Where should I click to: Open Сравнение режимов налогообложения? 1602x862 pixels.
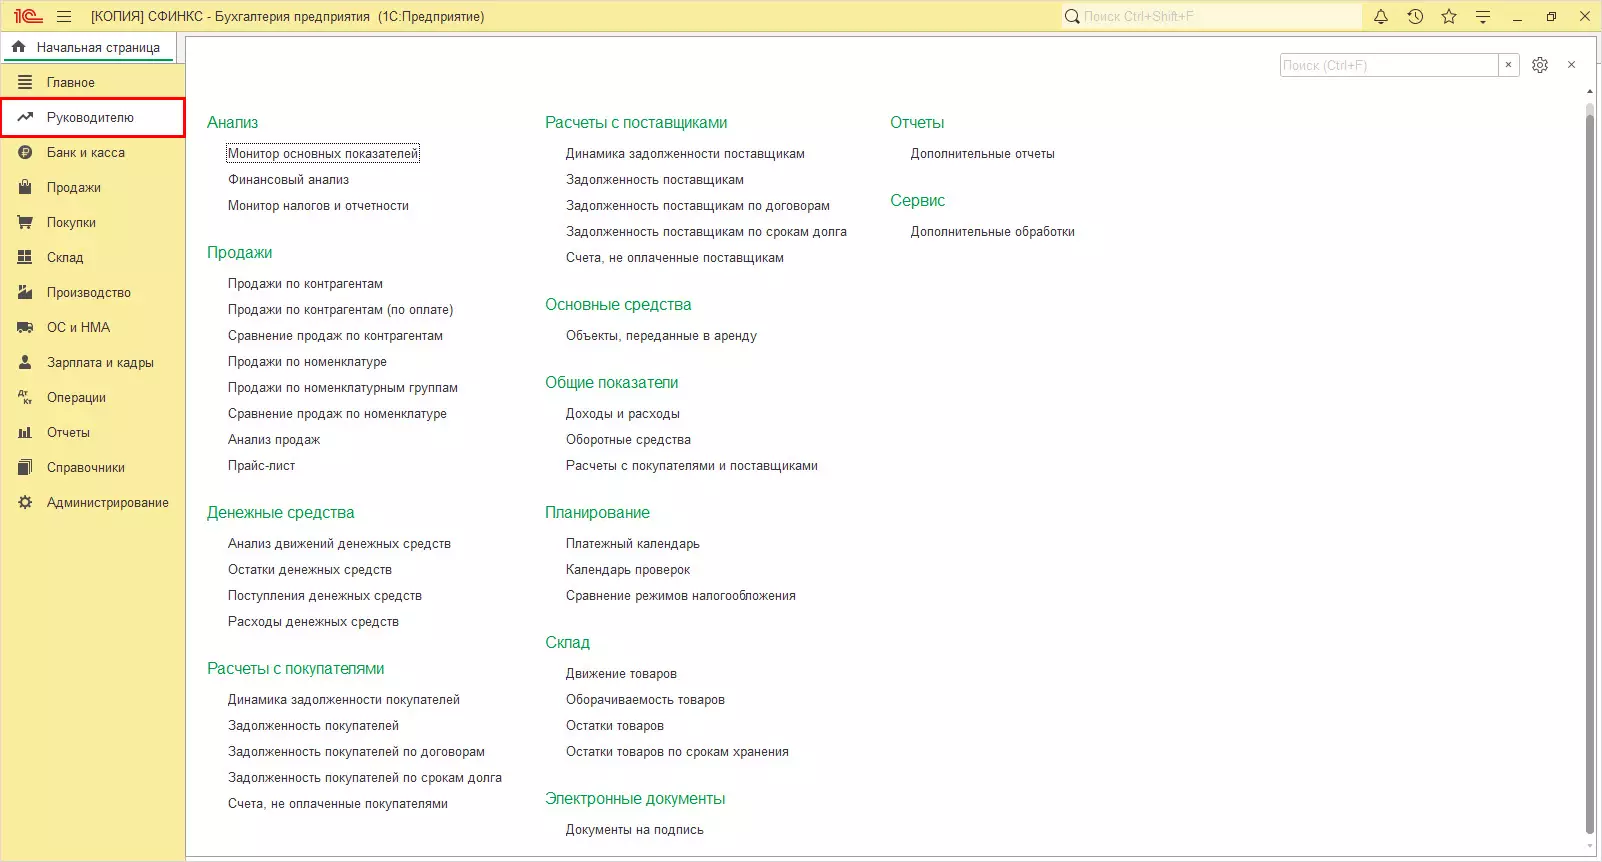[x=681, y=596]
